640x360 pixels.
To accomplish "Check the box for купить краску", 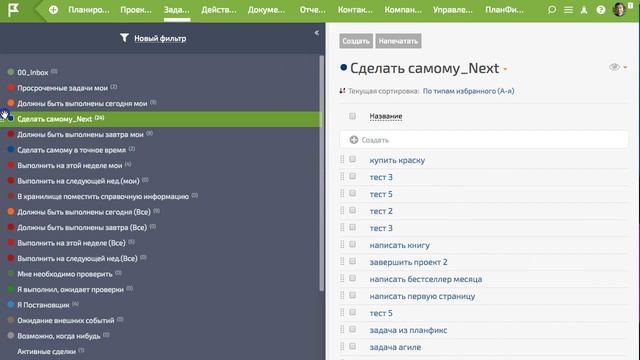I will tap(352, 159).
